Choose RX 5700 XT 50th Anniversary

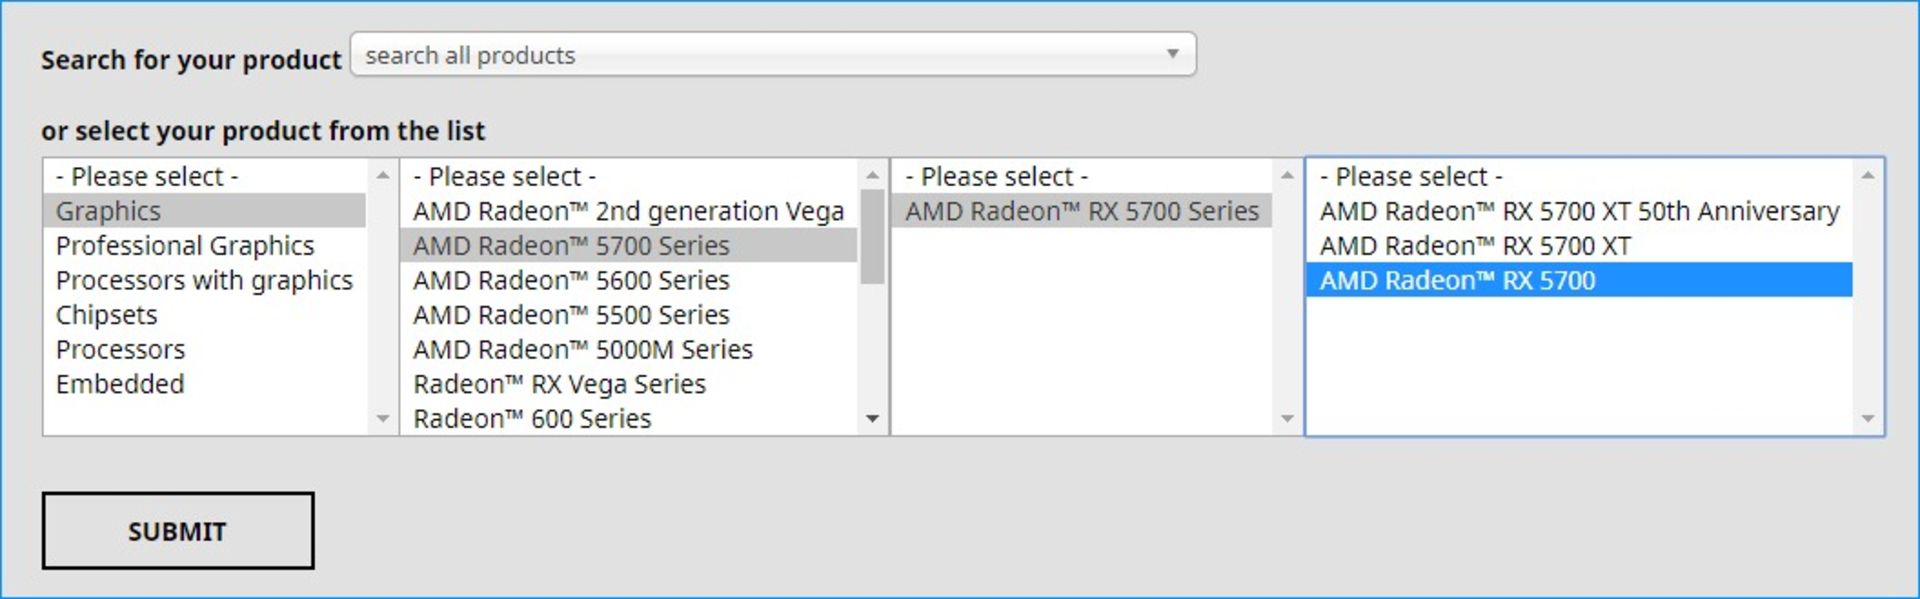[x=1579, y=211]
